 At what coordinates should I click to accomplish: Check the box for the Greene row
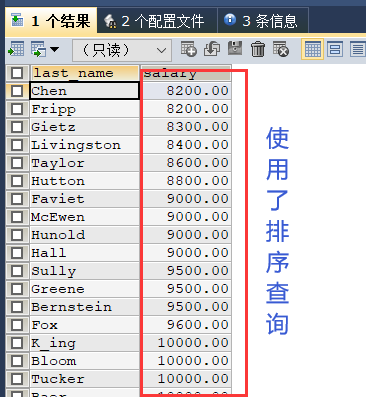pos(17,289)
